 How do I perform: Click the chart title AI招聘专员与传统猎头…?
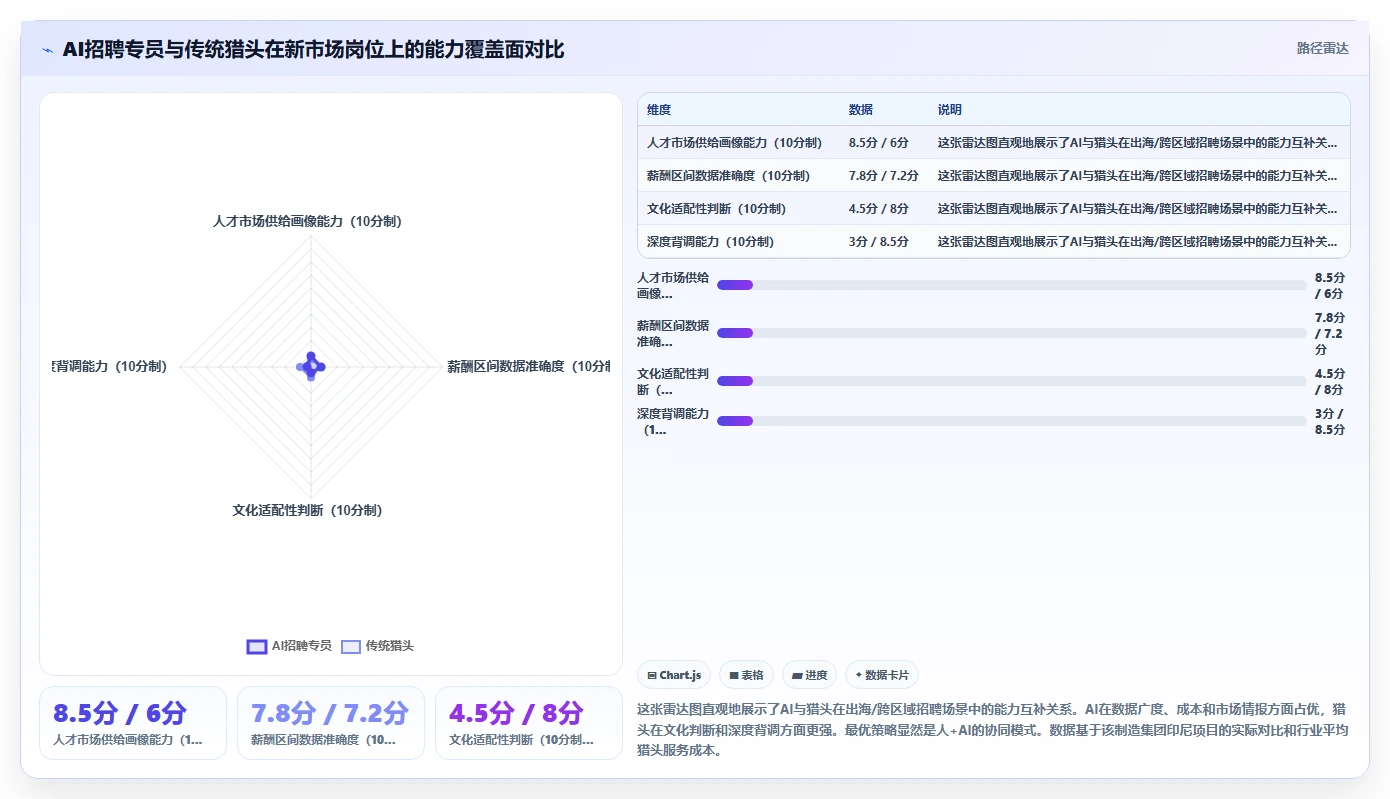[313, 49]
